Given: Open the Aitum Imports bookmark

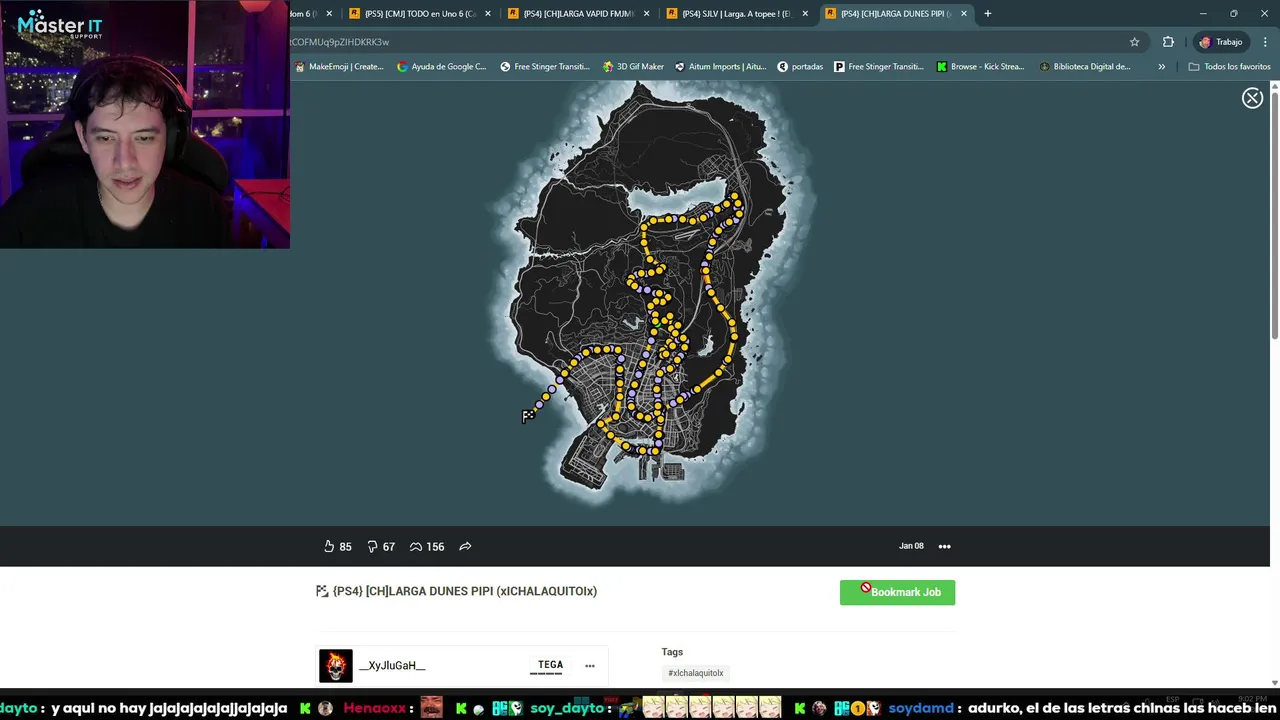Looking at the screenshot, I should coord(720,67).
